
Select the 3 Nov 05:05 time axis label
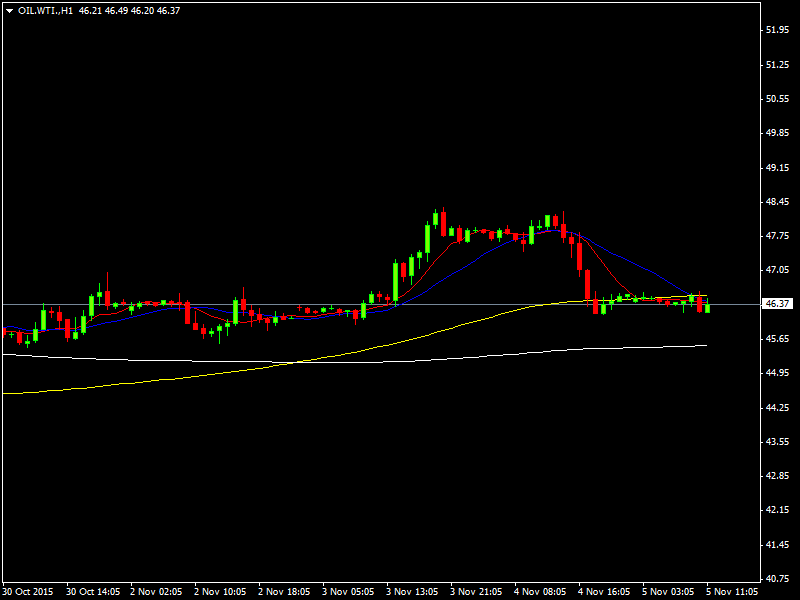point(348,592)
